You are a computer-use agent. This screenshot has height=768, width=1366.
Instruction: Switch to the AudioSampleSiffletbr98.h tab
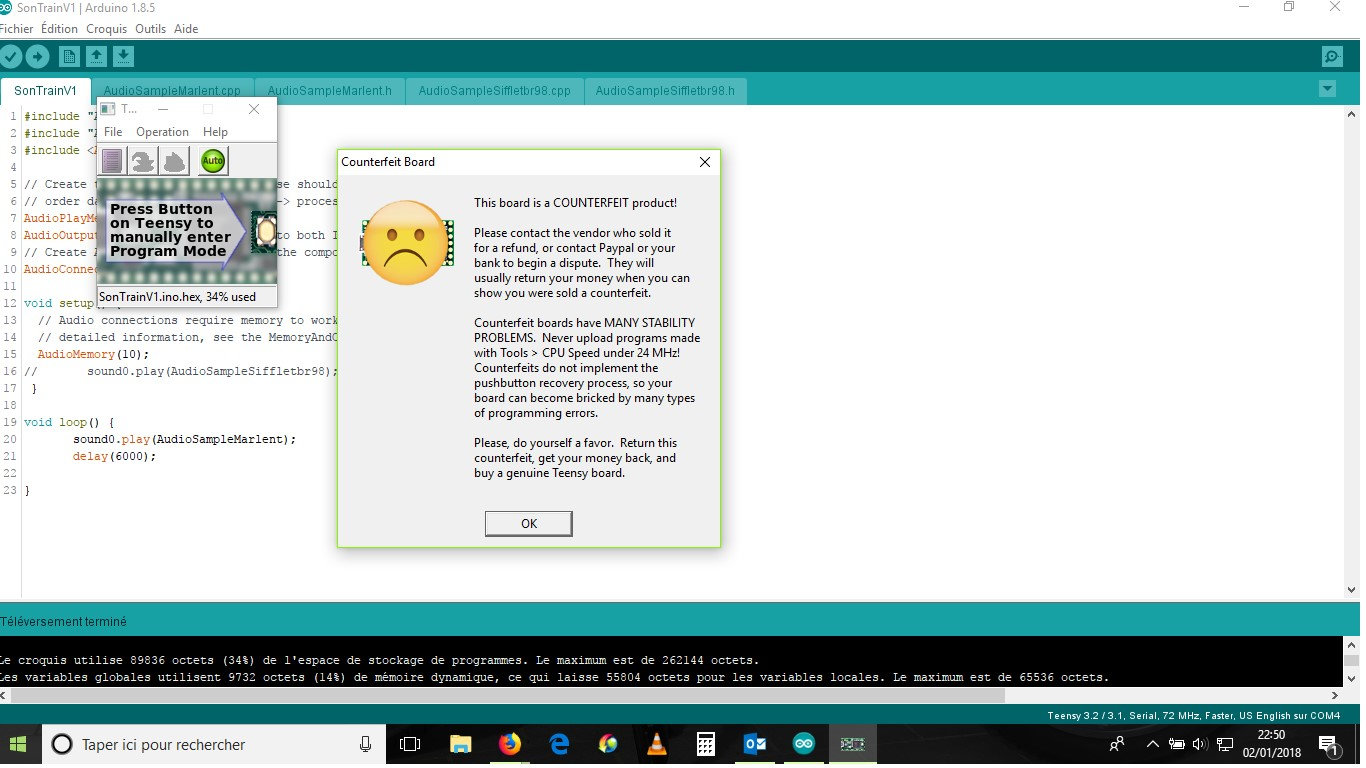tap(665, 91)
